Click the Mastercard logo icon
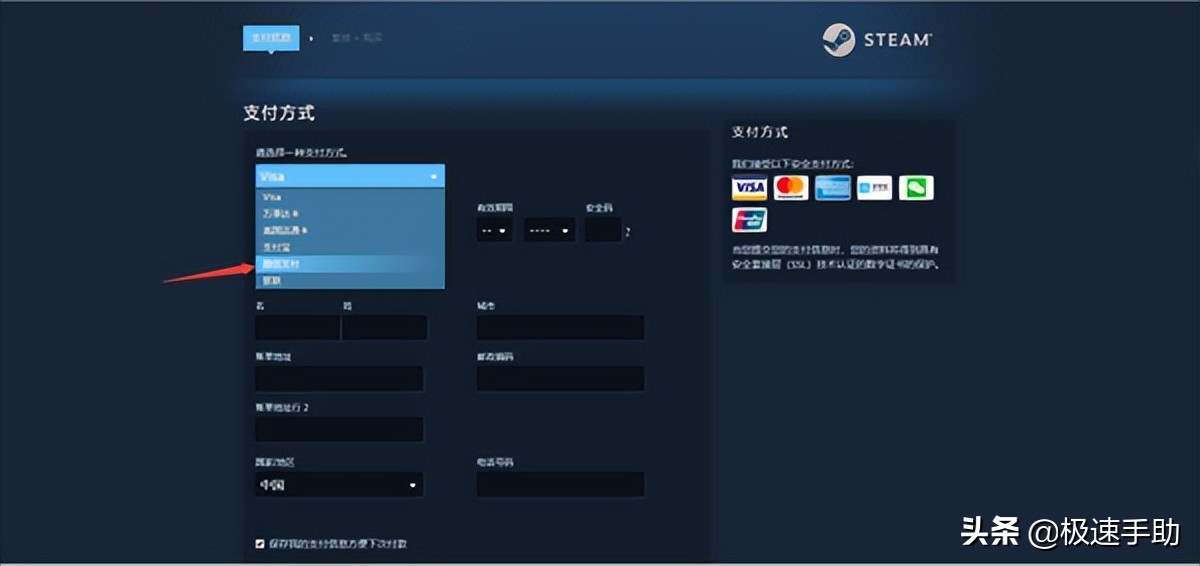Image resolution: width=1200 pixels, height=566 pixels. click(790, 188)
